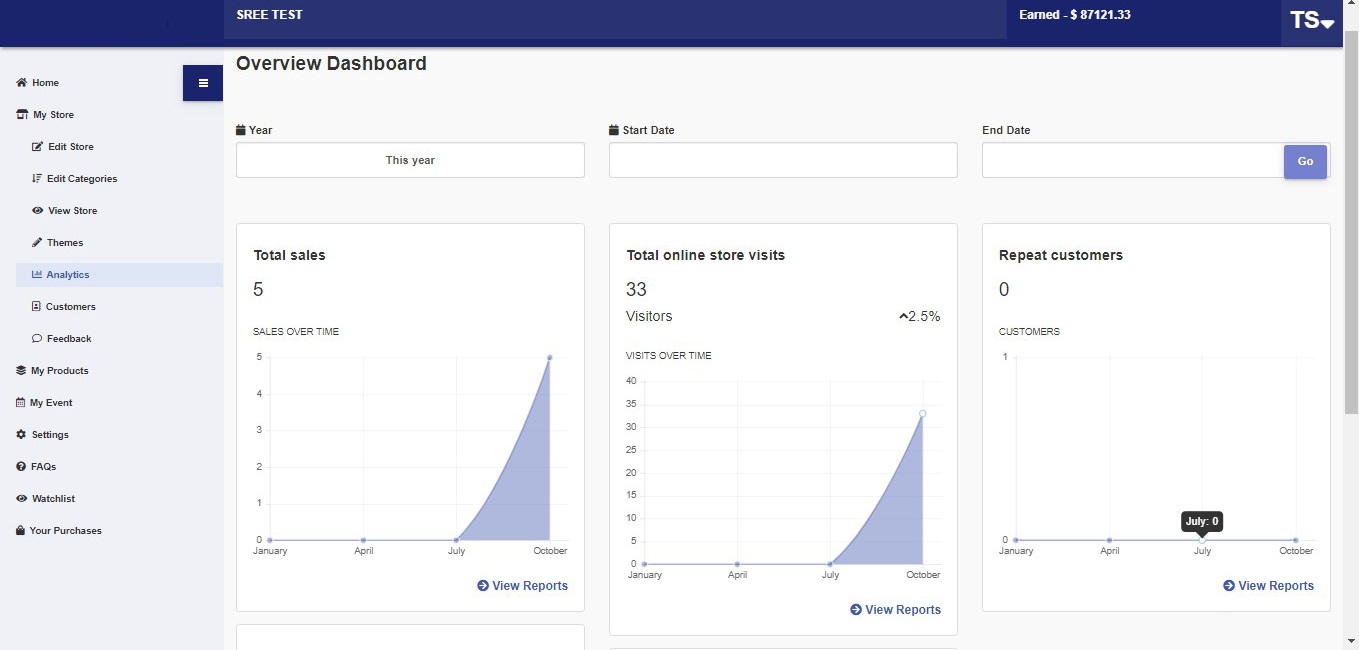The width and height of the screenshot is (1359, 650).
Task: Open View Reports under Total sales
Action: [x=522, y=586]
